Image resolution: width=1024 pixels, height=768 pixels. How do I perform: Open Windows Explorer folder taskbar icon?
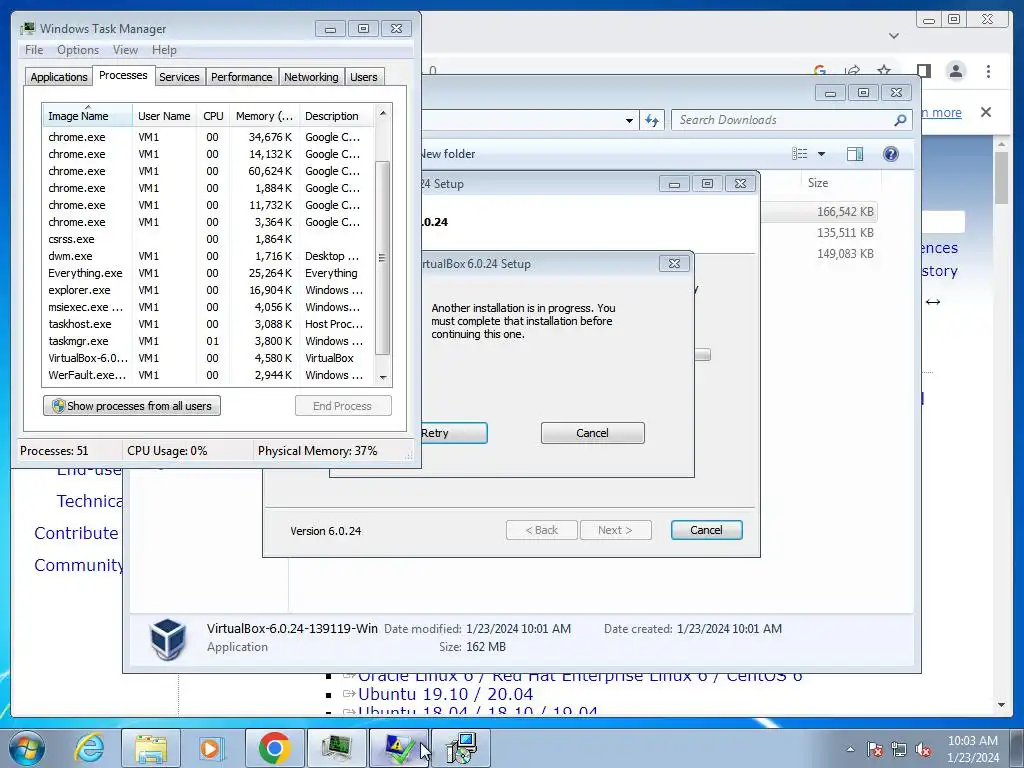[x=151, y=748]
